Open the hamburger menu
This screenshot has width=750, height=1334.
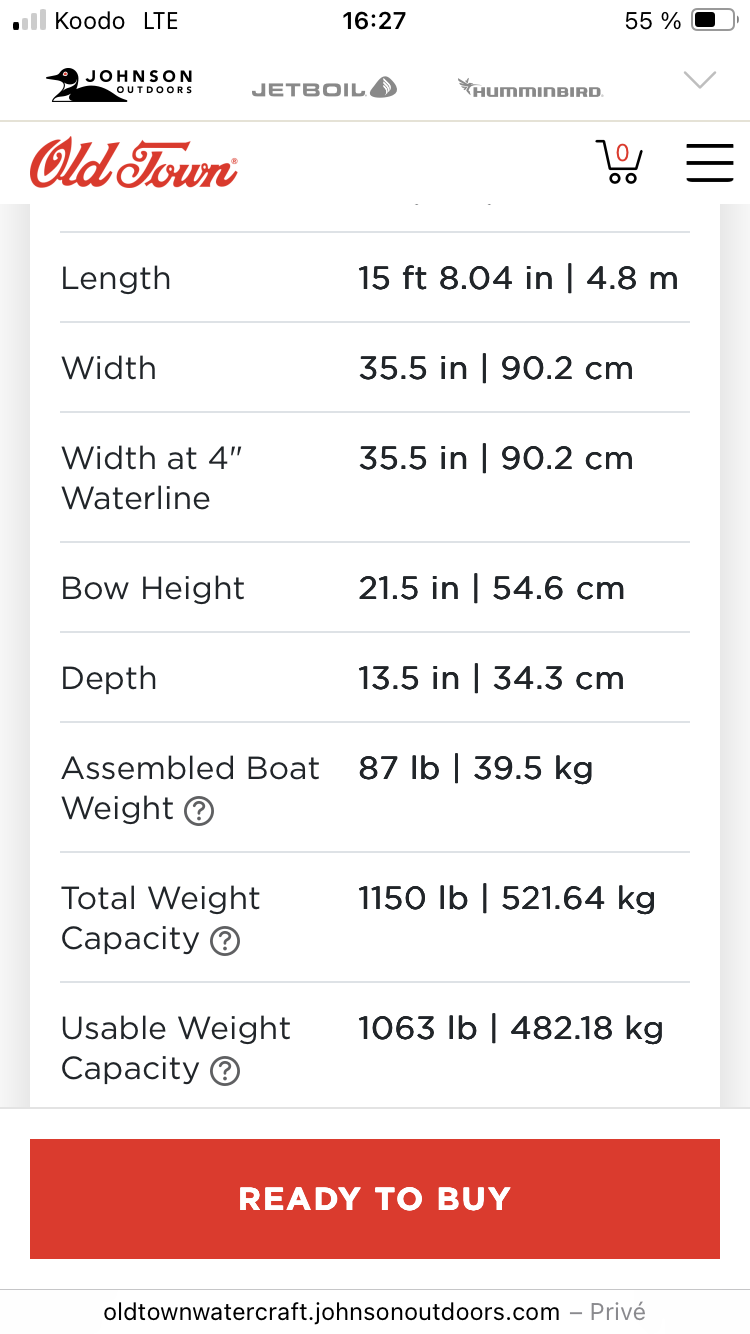(x=710, y=162)
